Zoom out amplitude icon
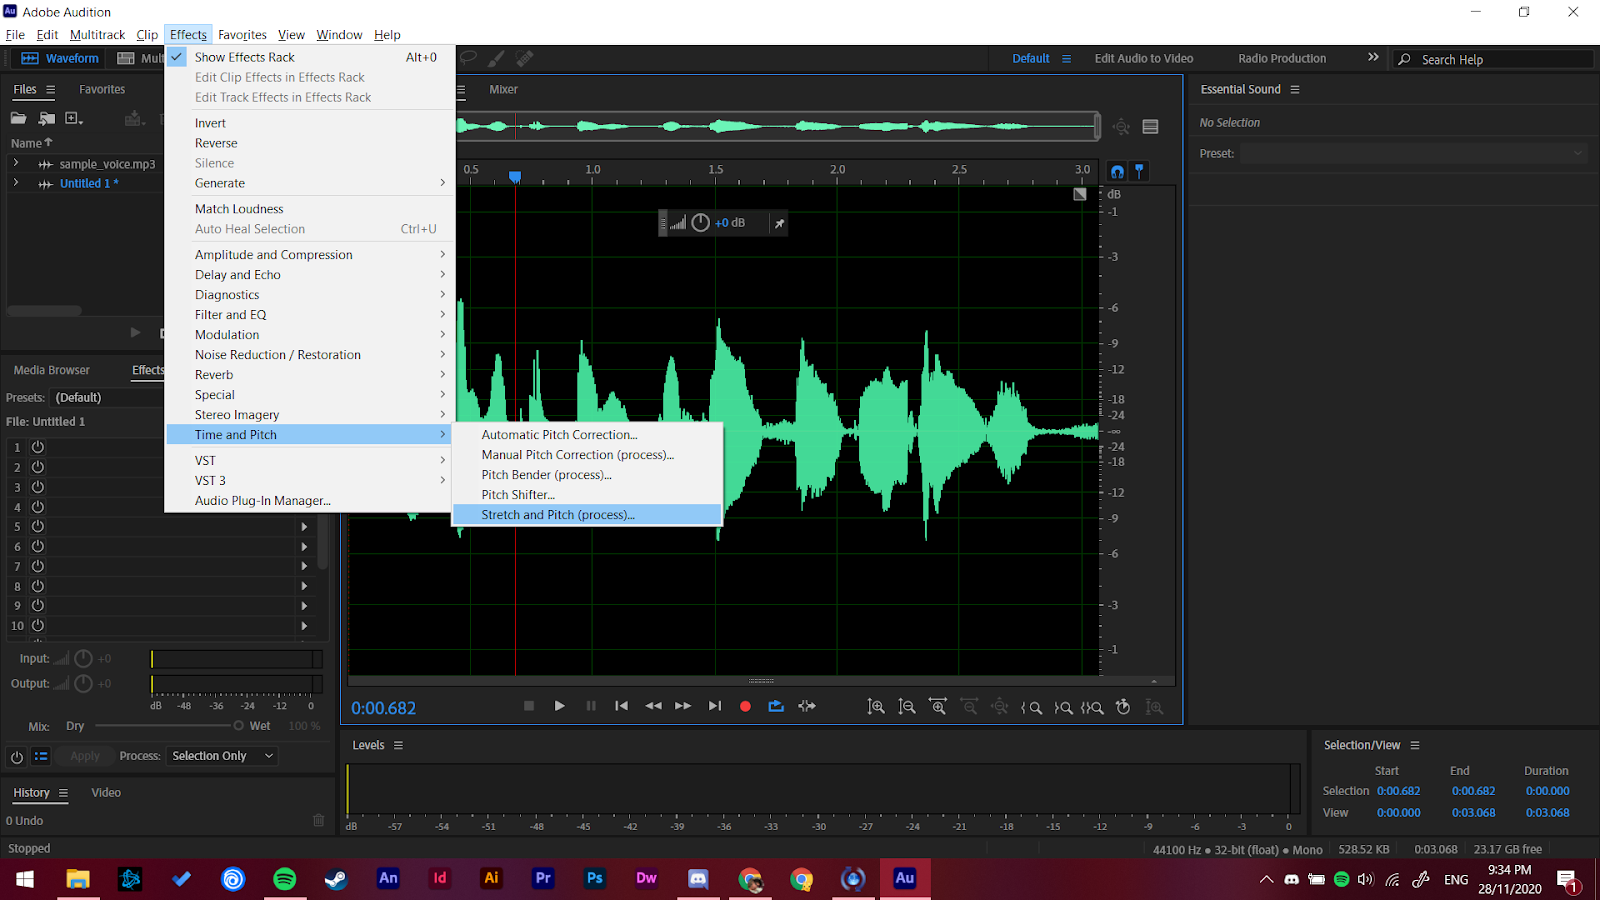 pos(907,707)
